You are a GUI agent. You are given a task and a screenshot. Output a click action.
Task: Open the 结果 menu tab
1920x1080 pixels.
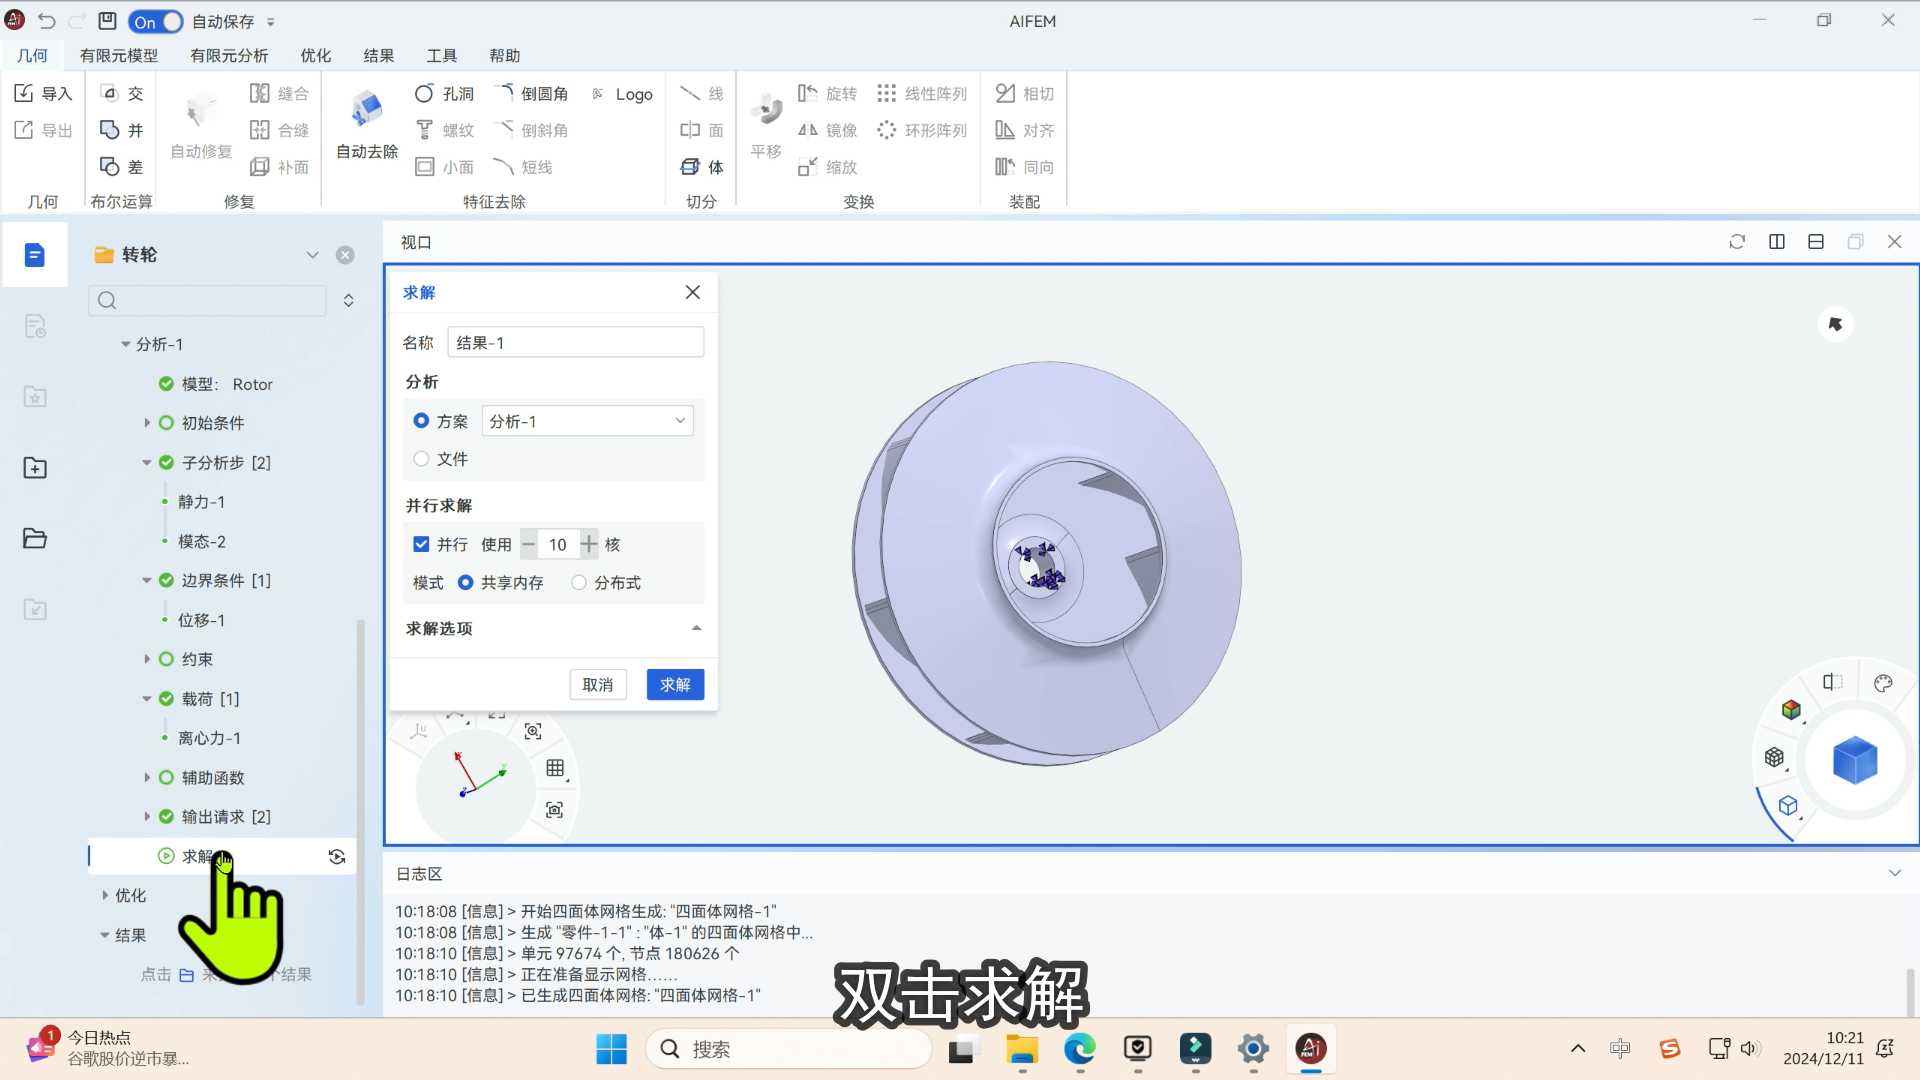click(378, 55)
